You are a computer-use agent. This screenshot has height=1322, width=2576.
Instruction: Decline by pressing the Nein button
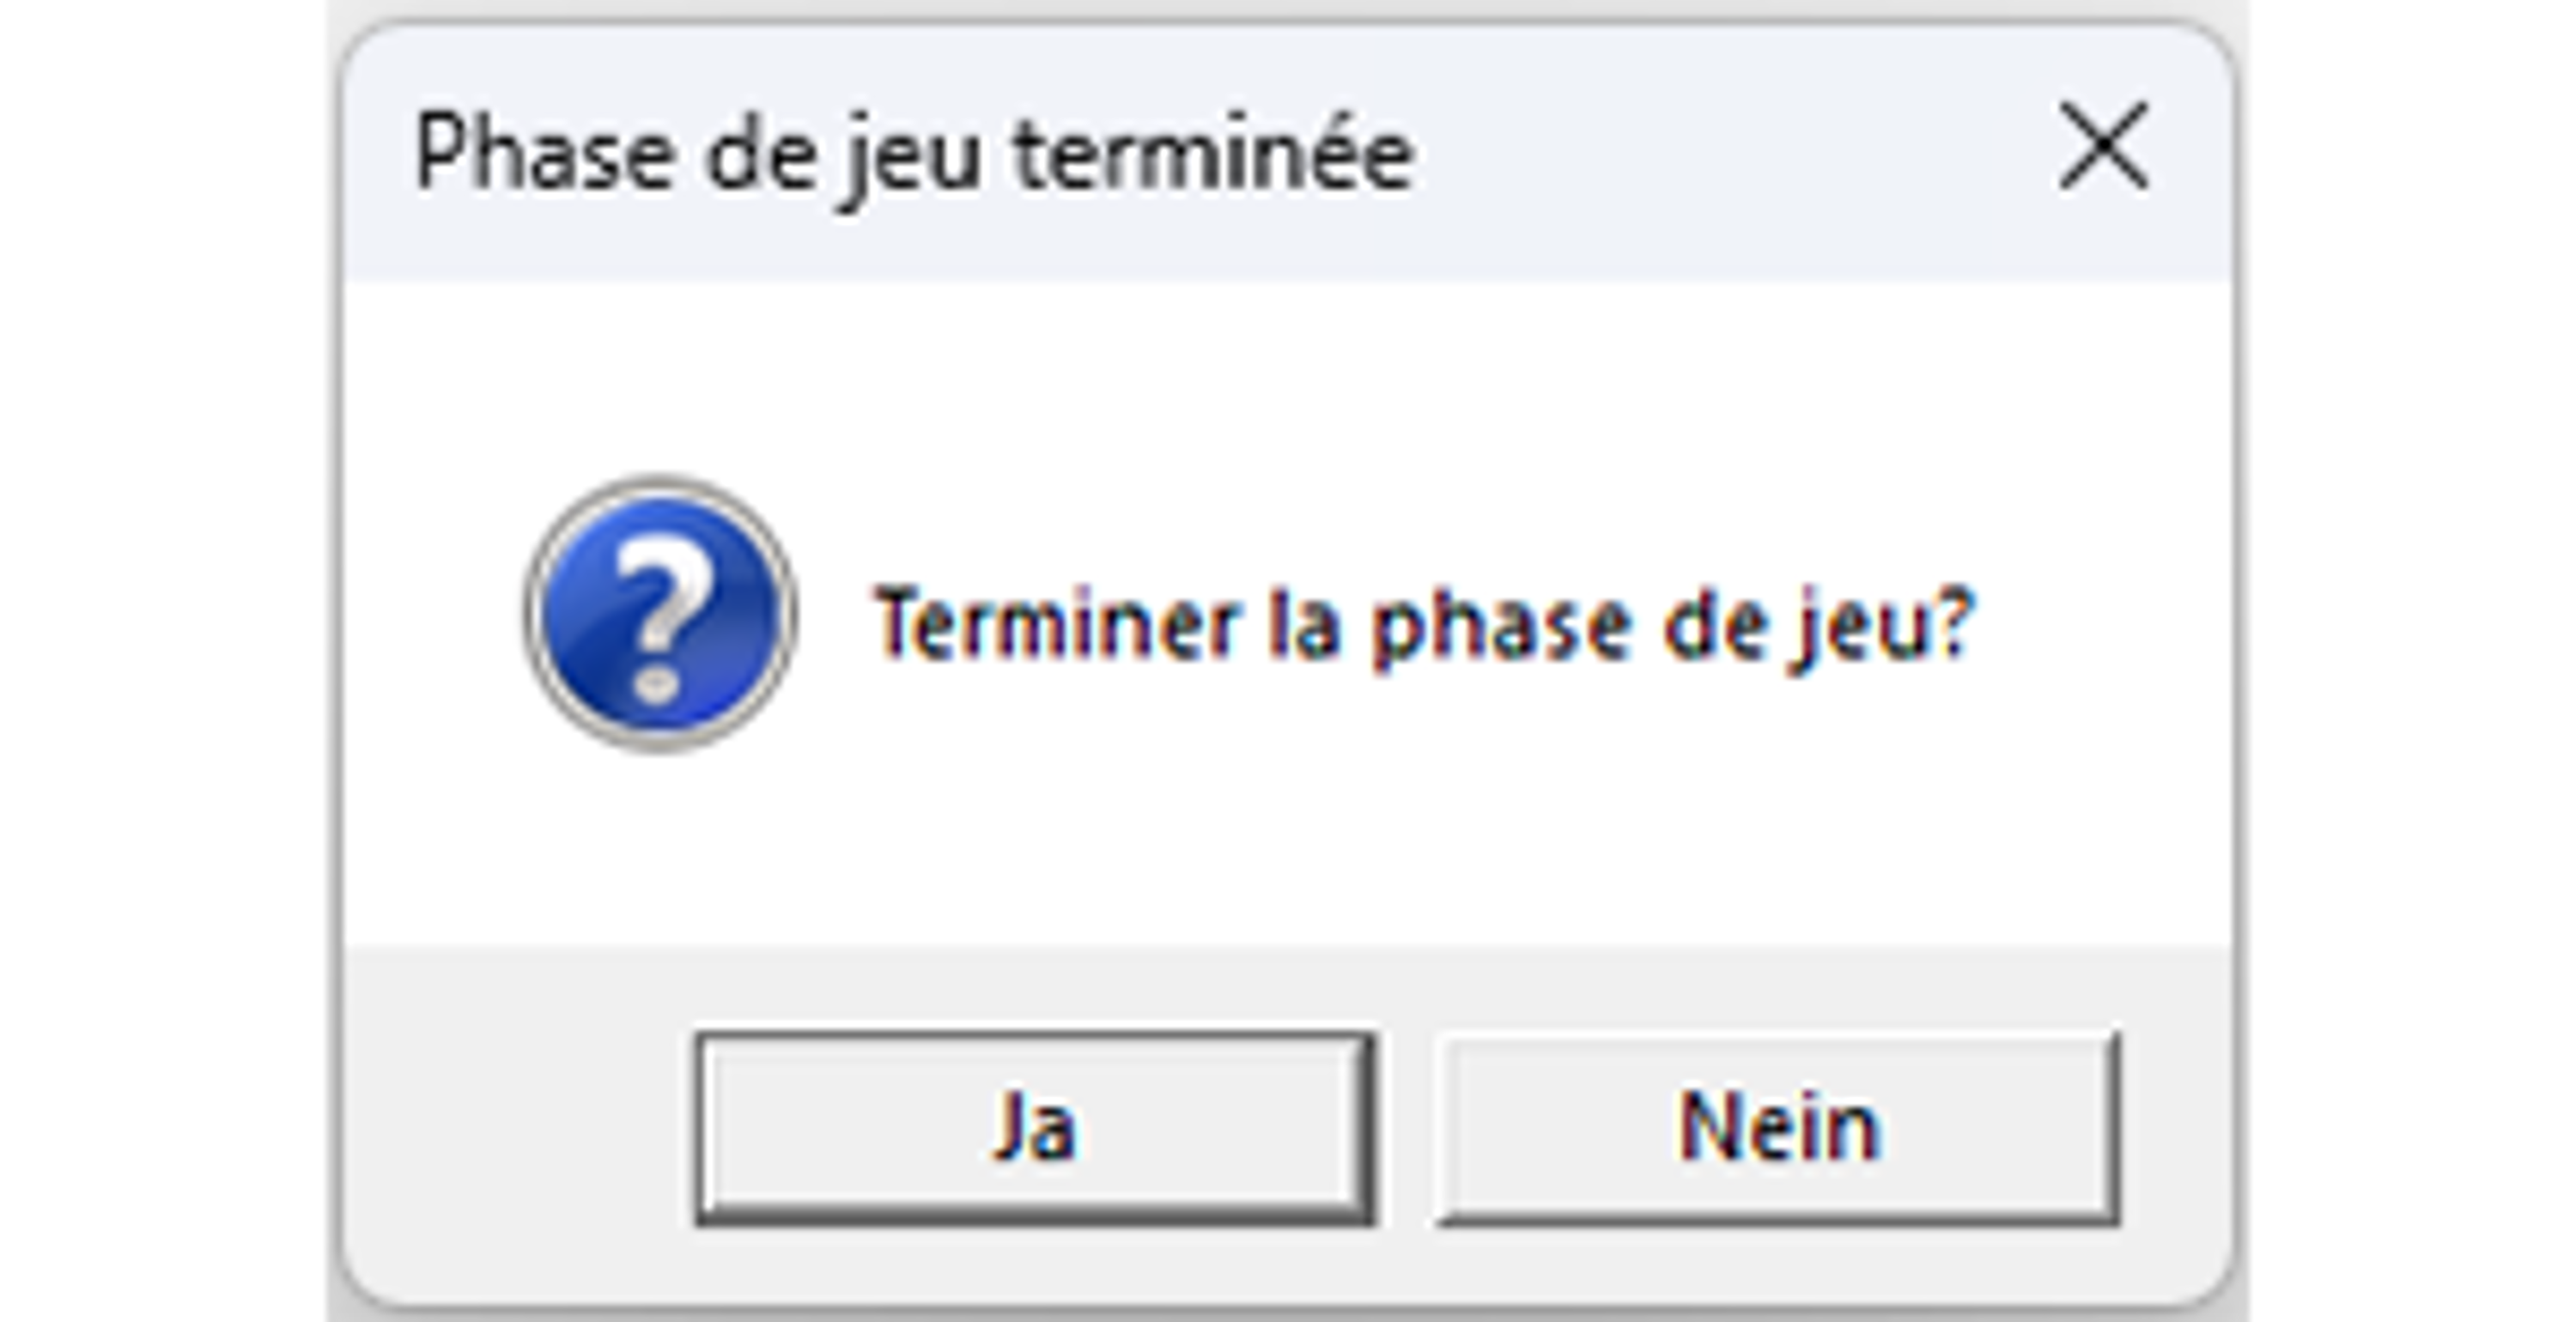point(1778,1127)
